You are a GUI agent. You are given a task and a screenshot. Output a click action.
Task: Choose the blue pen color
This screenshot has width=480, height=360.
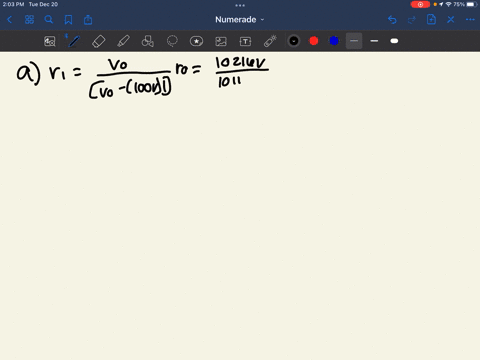click(334, 41)
